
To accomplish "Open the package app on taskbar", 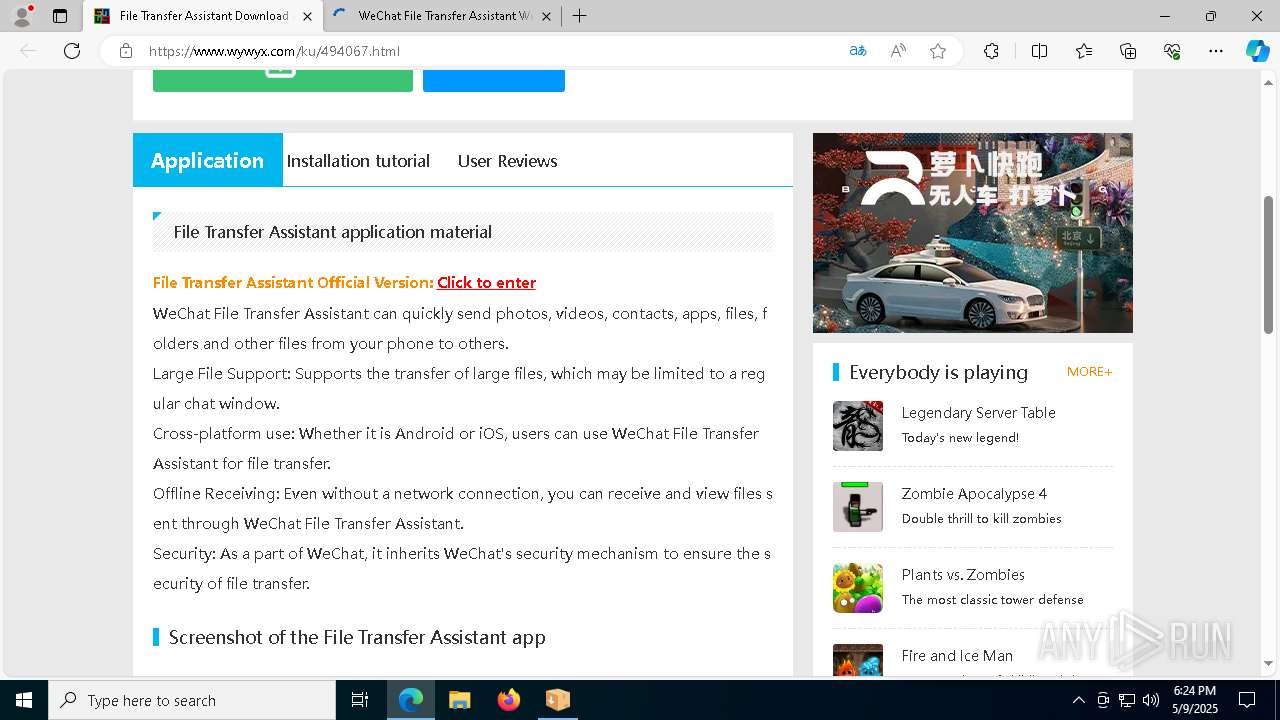I will (557, 700).
